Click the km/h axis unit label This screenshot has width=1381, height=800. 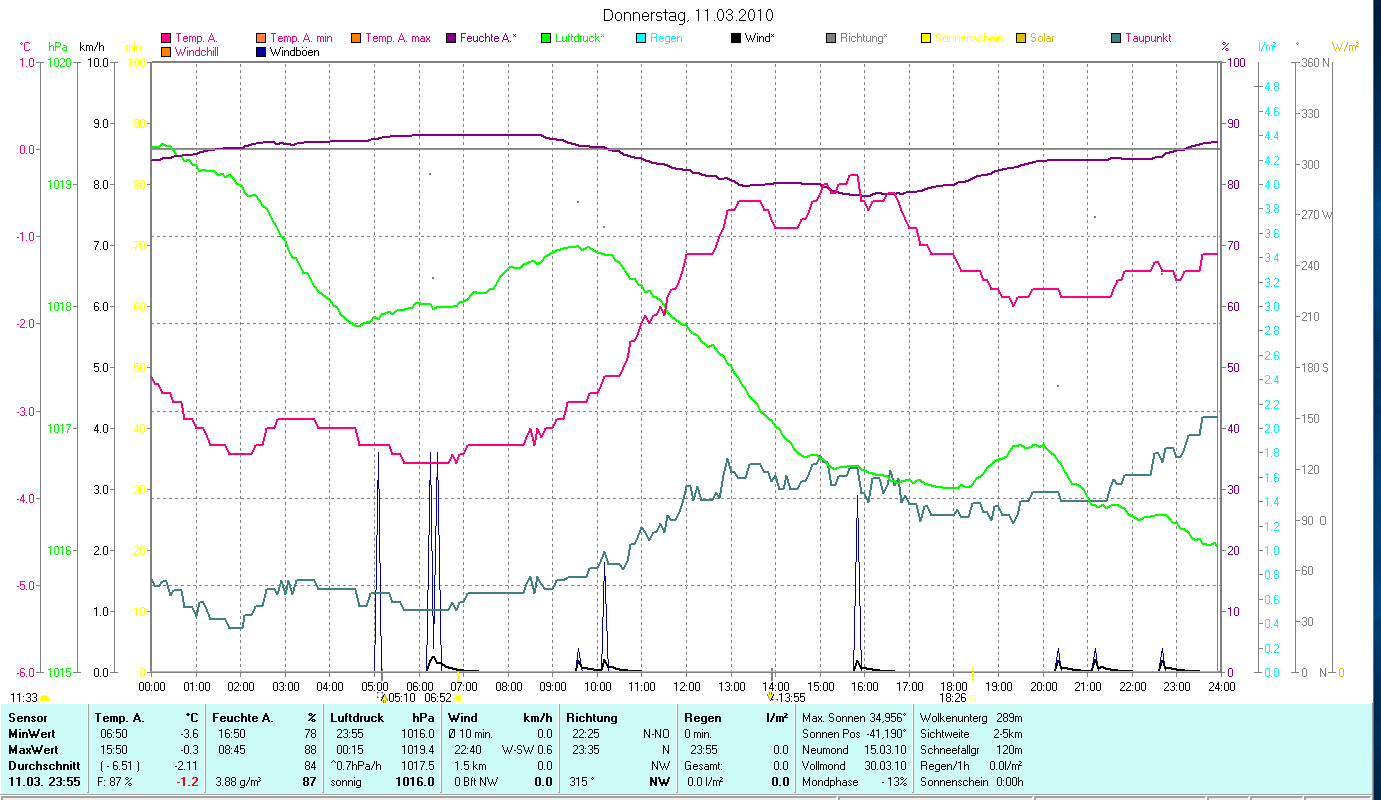coord(92,47)
